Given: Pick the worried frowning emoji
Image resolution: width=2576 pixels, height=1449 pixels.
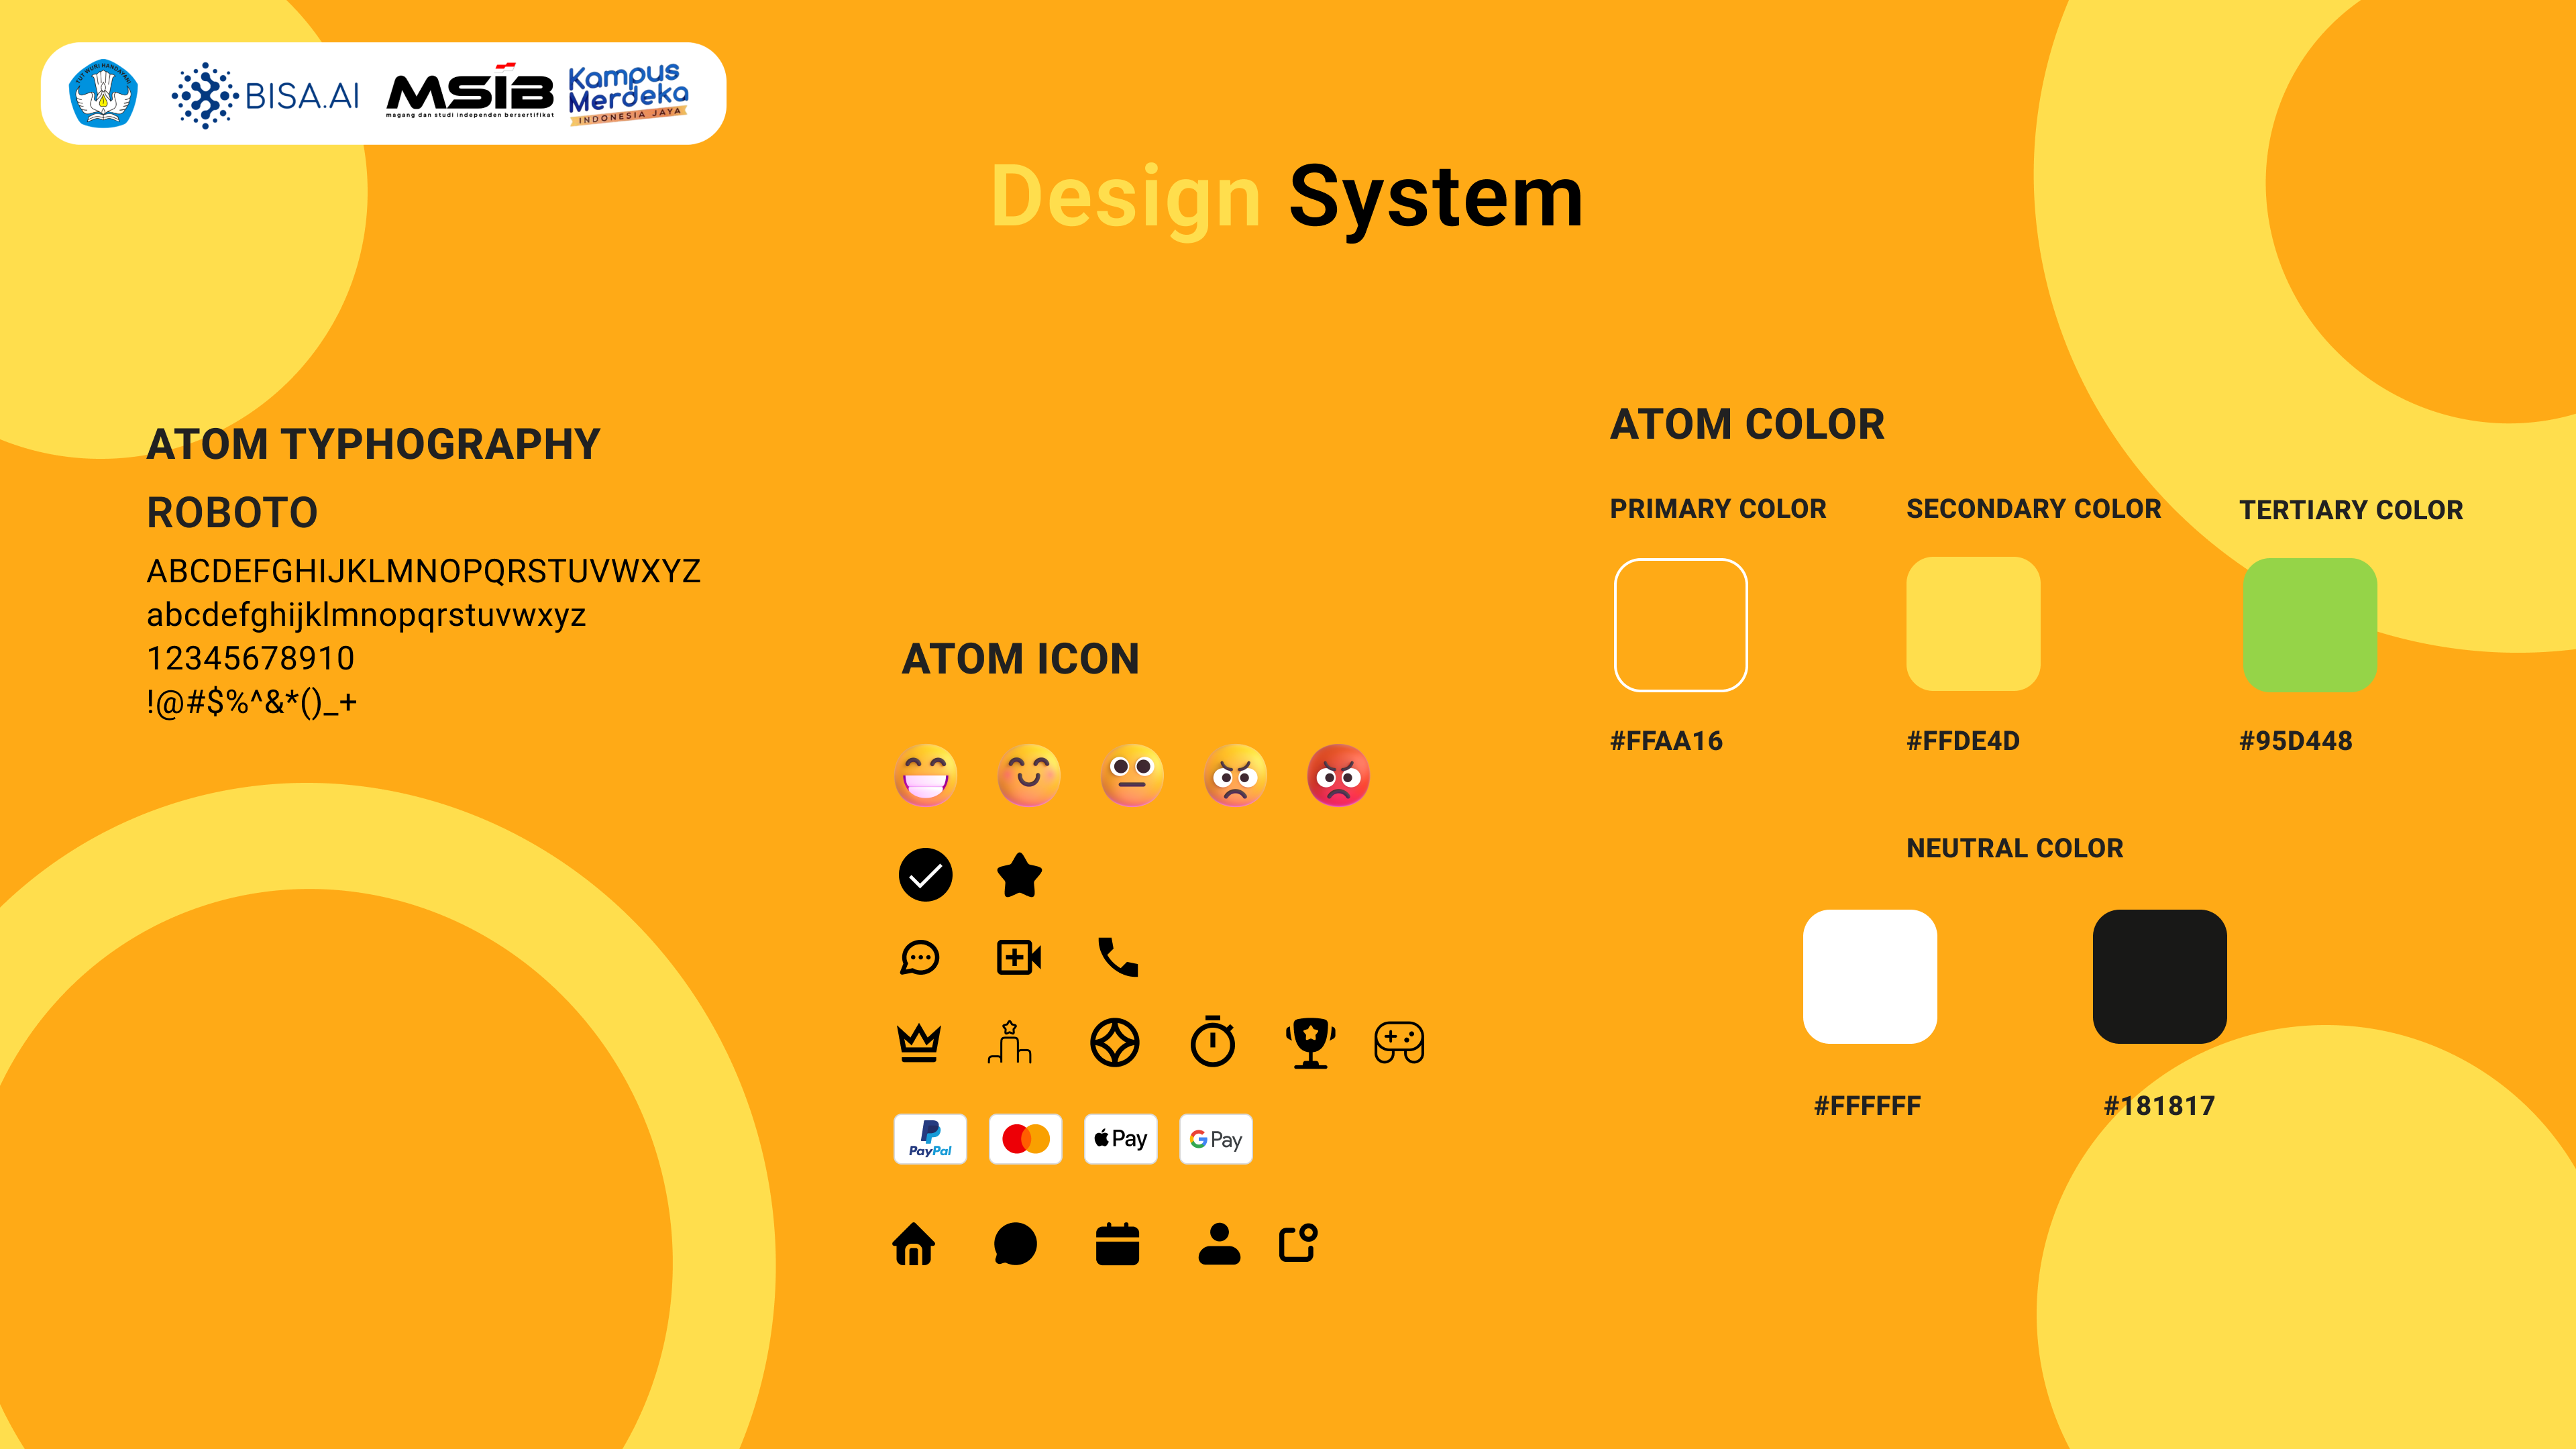Looking at the screenshot, I should (1236, 775).
